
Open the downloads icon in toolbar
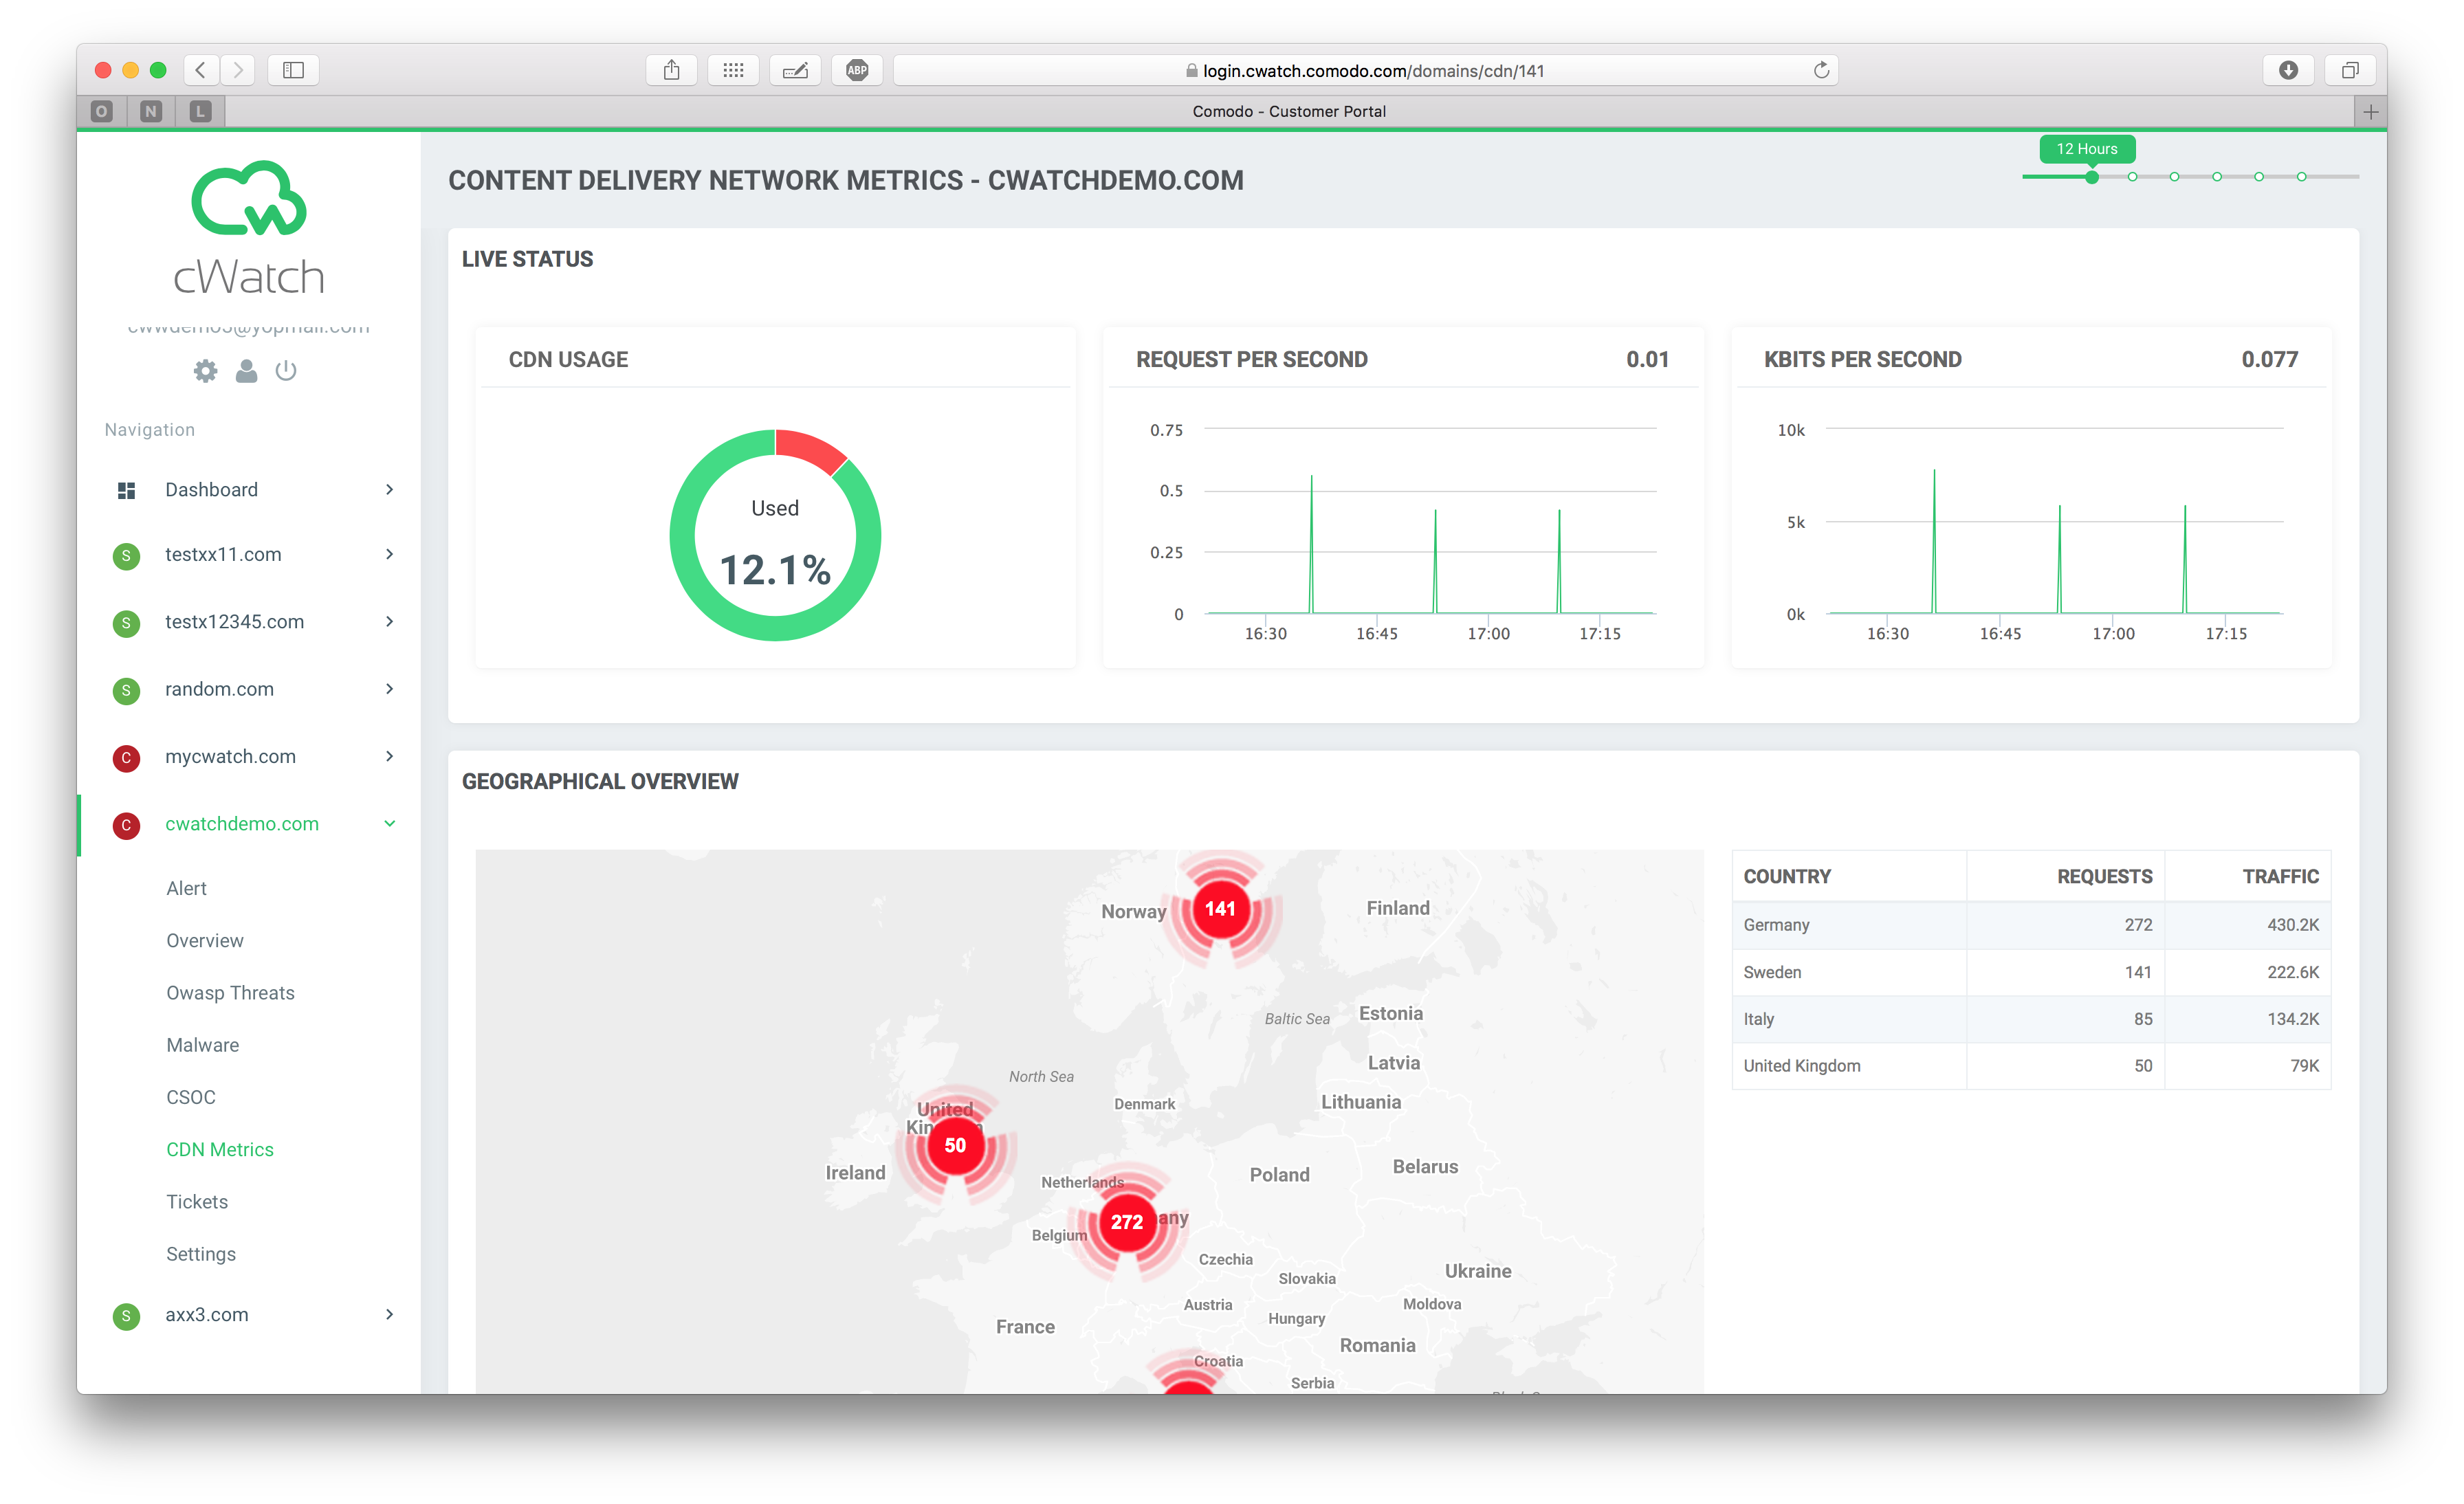[x=2288, y=70]
